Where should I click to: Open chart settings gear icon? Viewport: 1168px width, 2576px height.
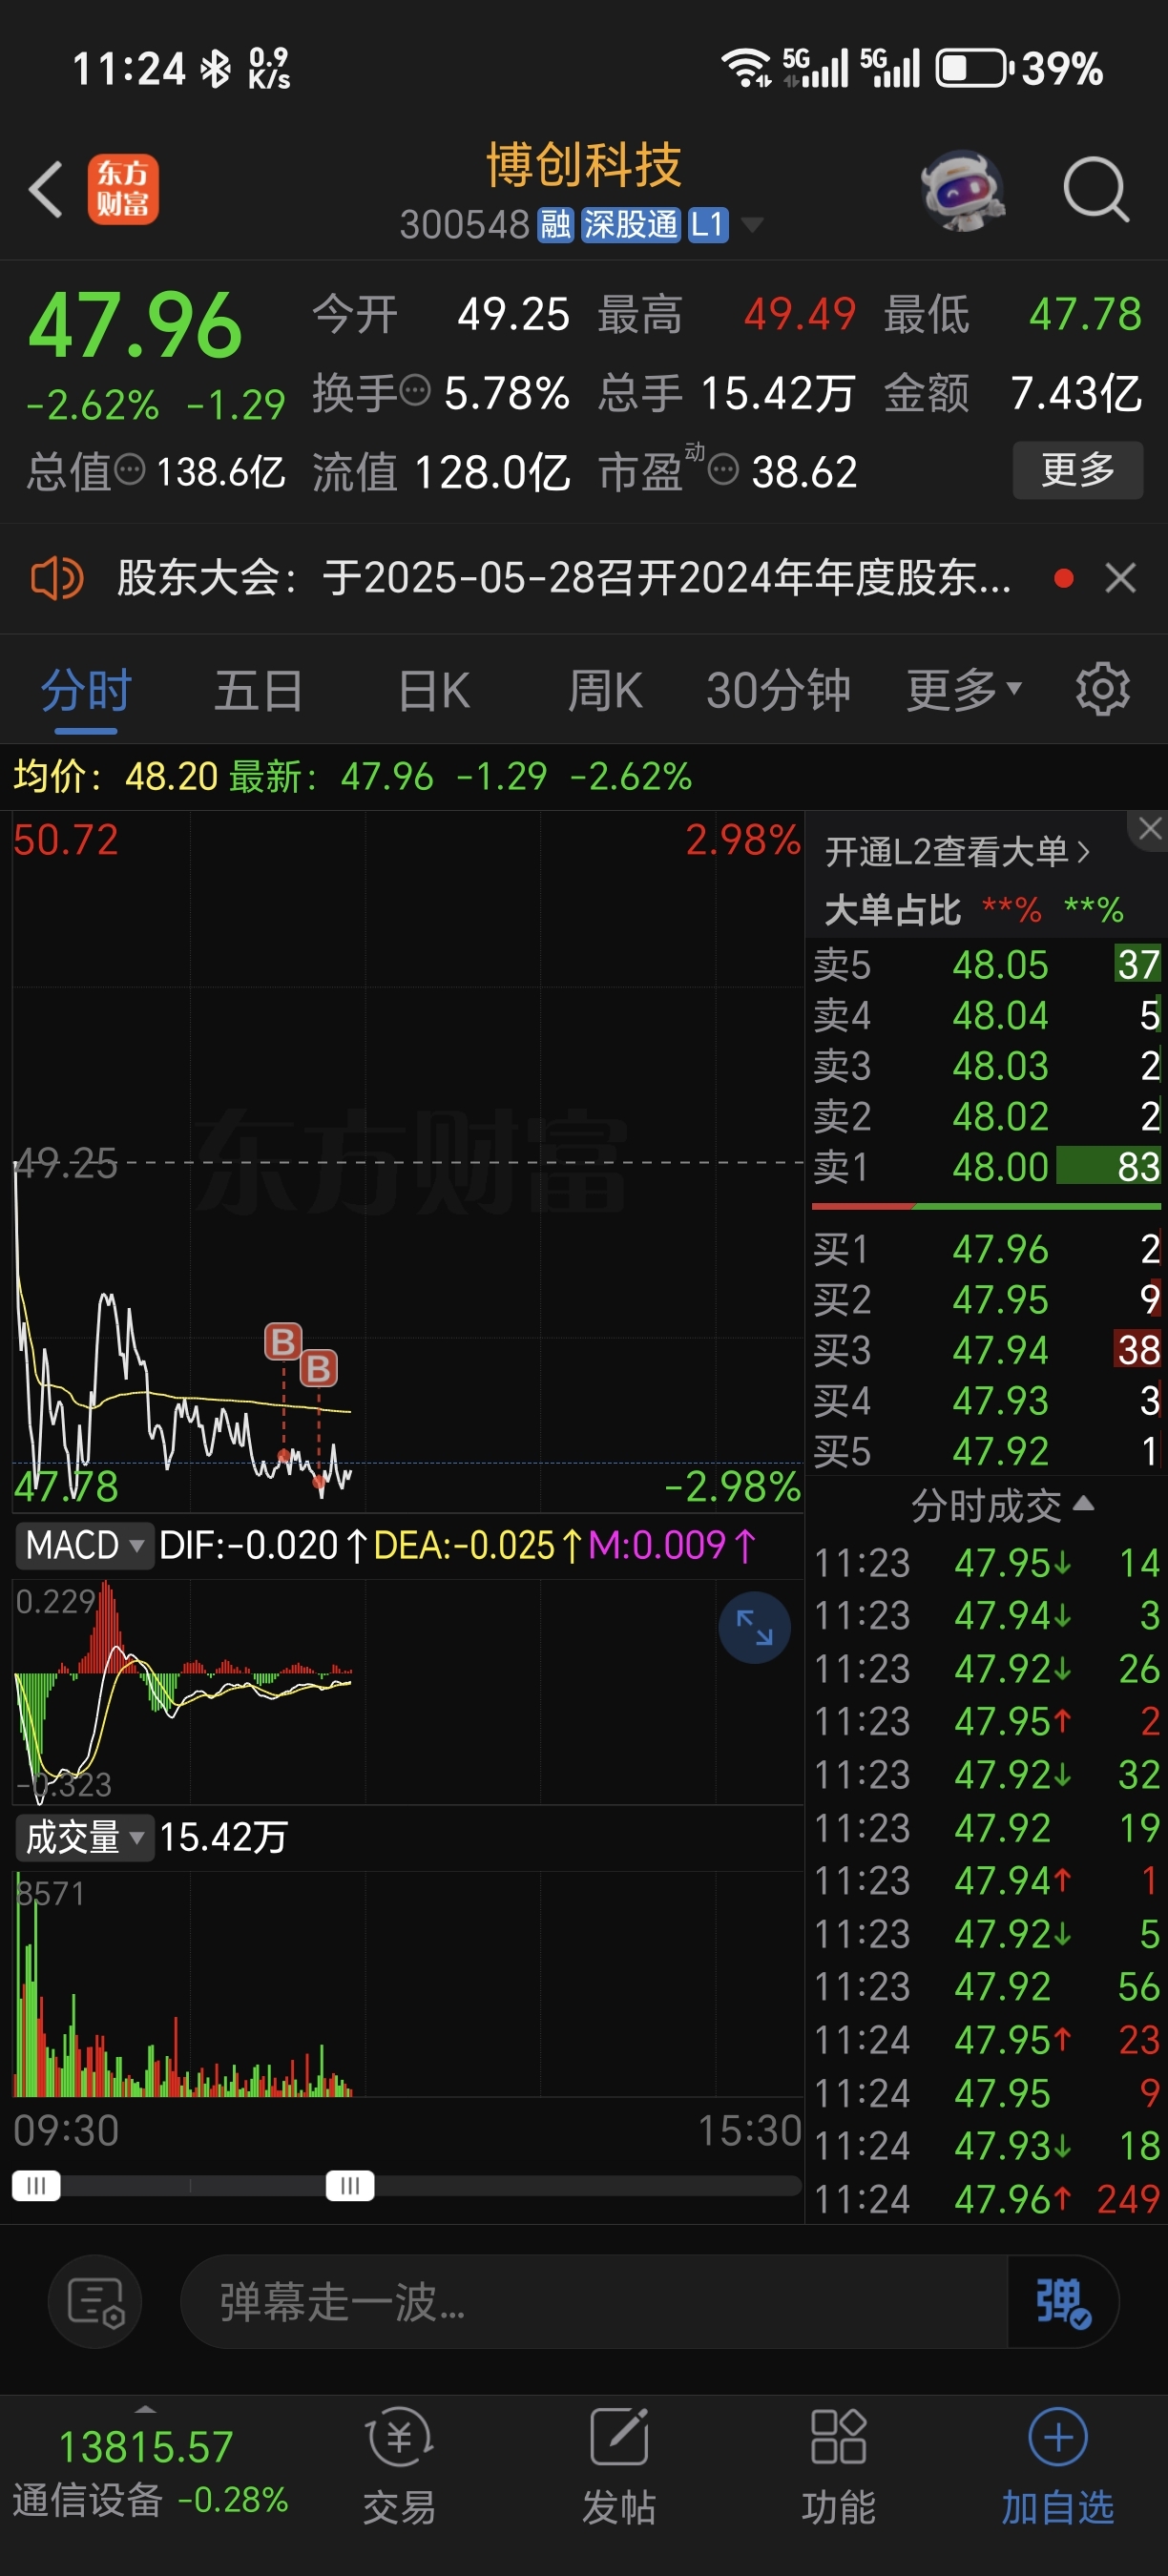pyautogui.click(x=1102, y=689)
